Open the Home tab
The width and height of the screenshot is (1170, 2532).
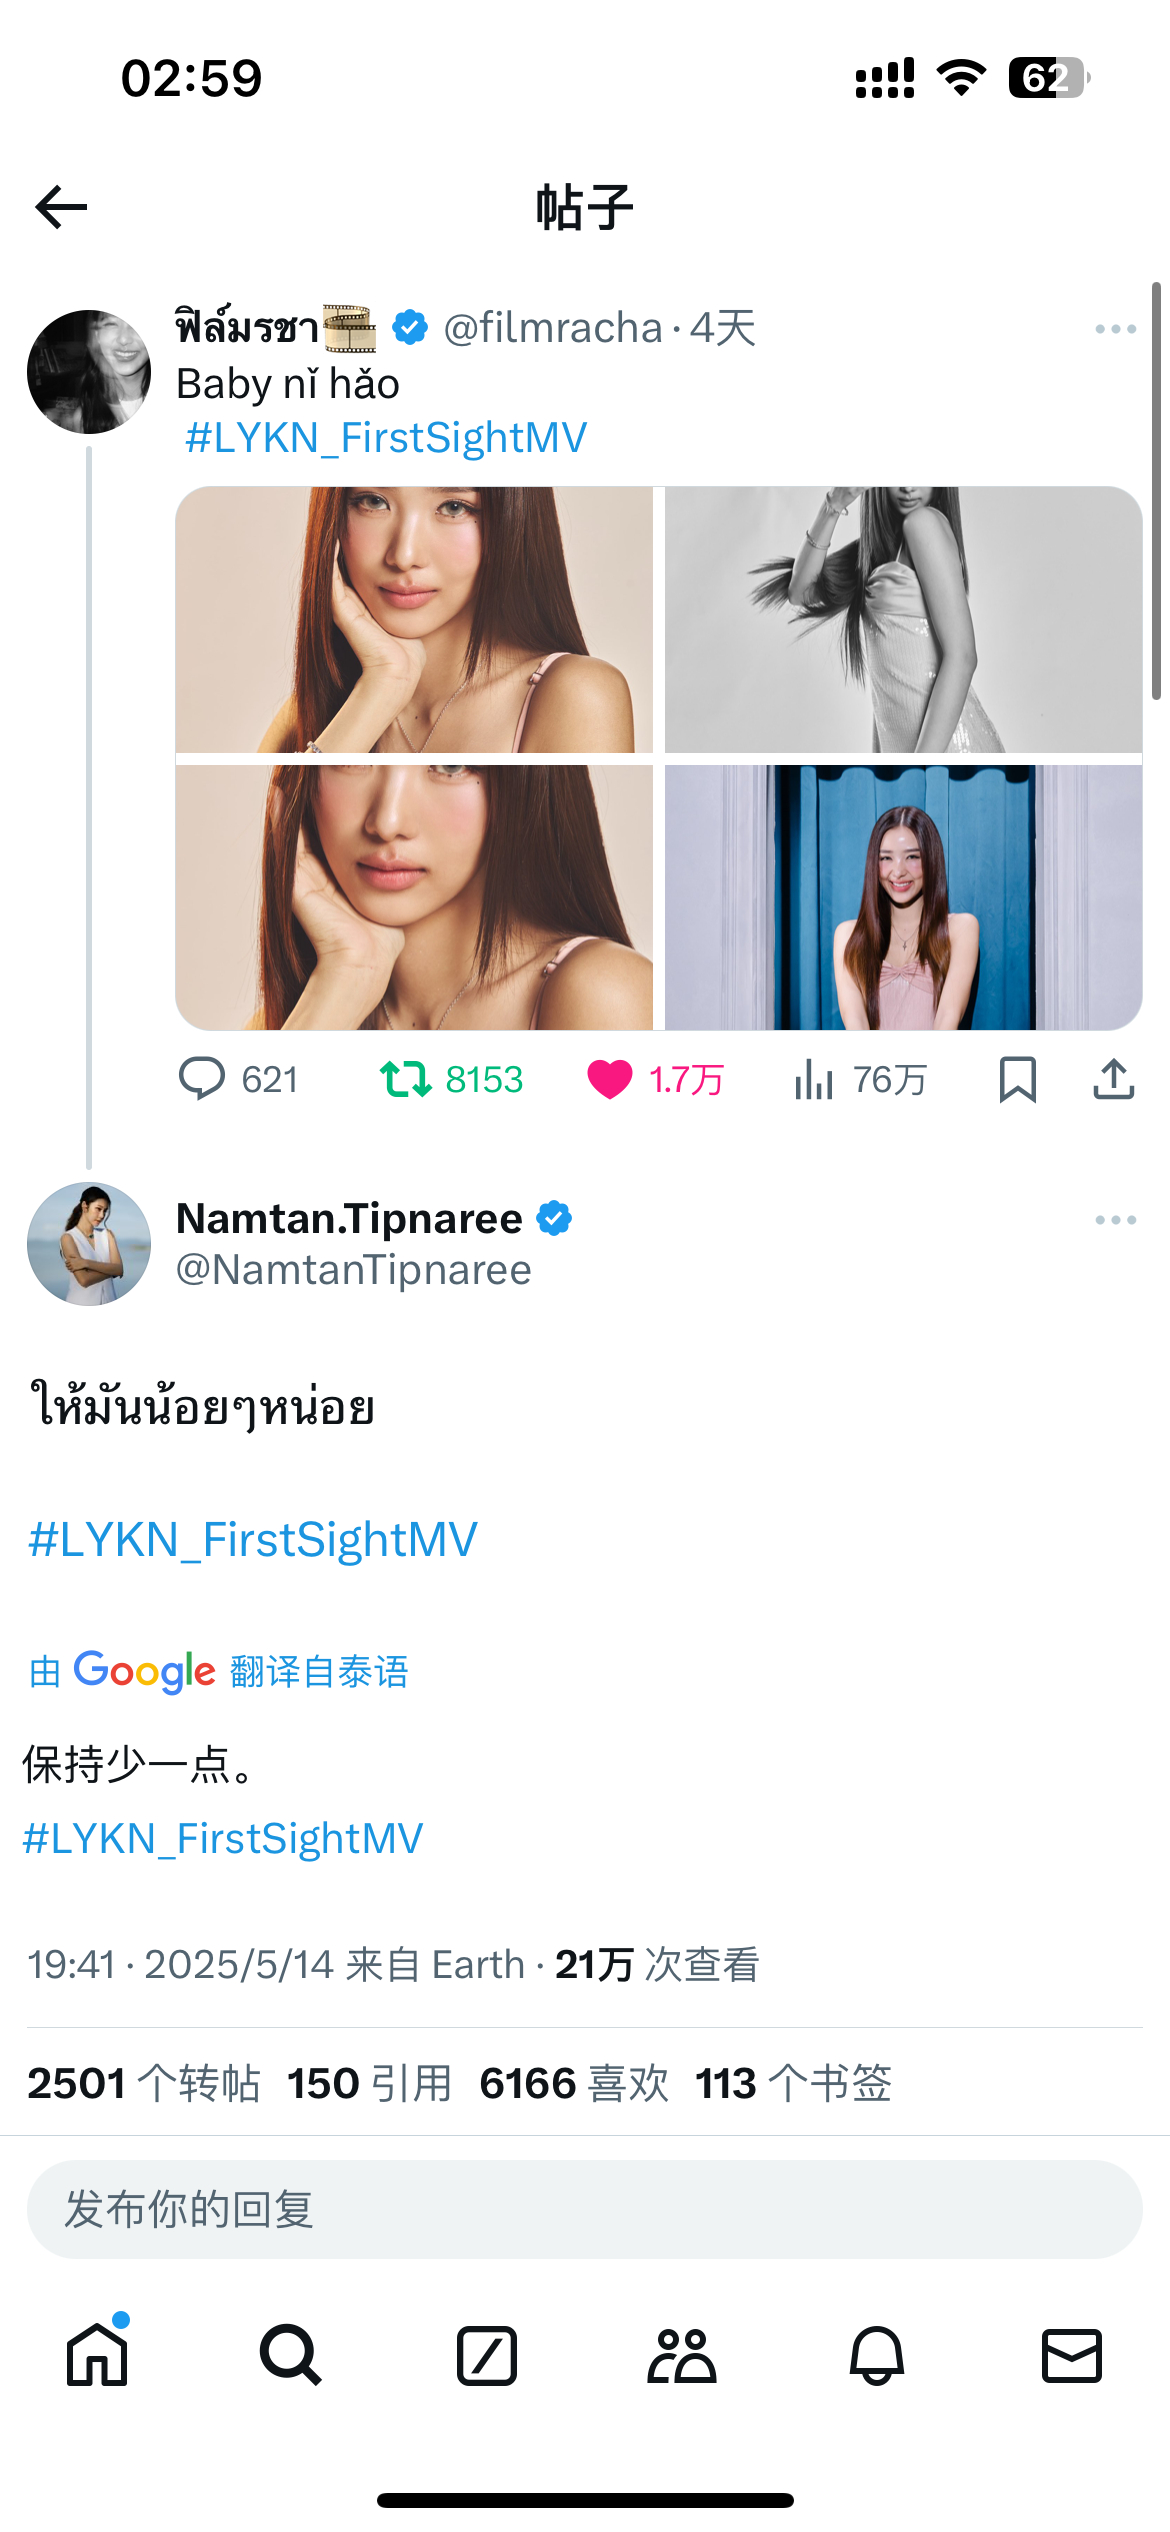(97, 2355)
